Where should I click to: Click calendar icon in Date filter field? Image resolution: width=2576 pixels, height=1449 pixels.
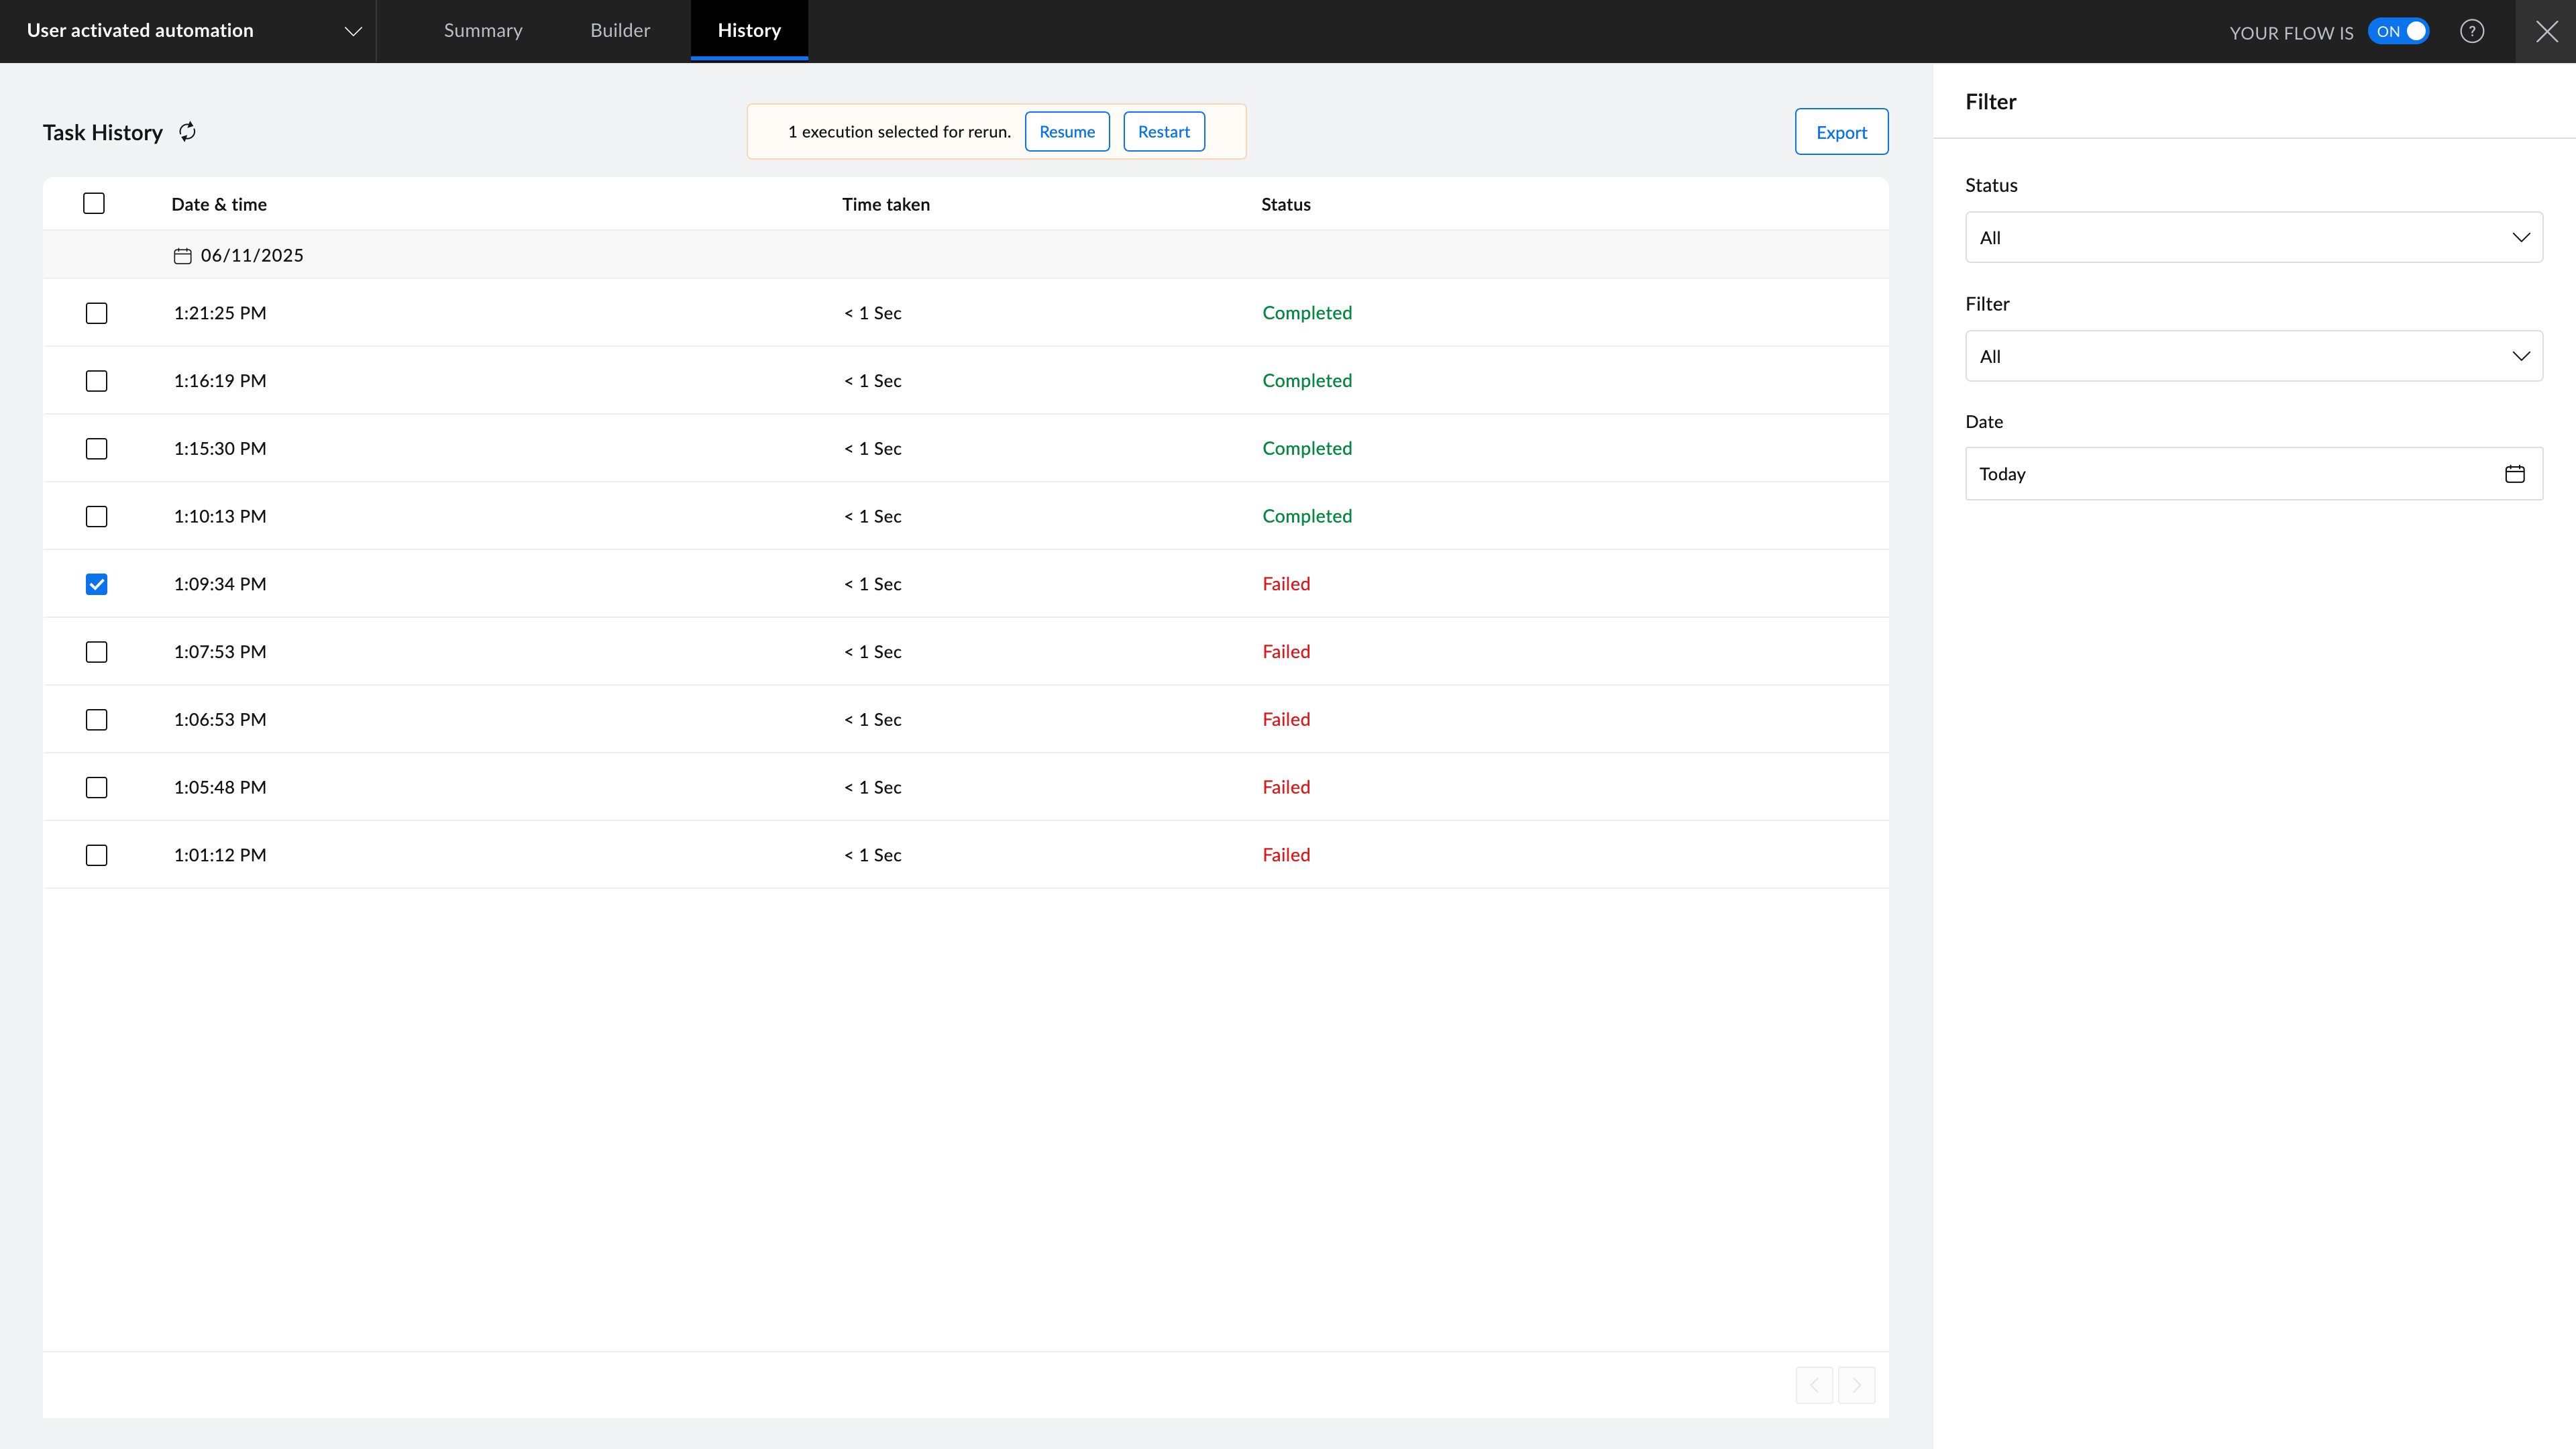2514,474
